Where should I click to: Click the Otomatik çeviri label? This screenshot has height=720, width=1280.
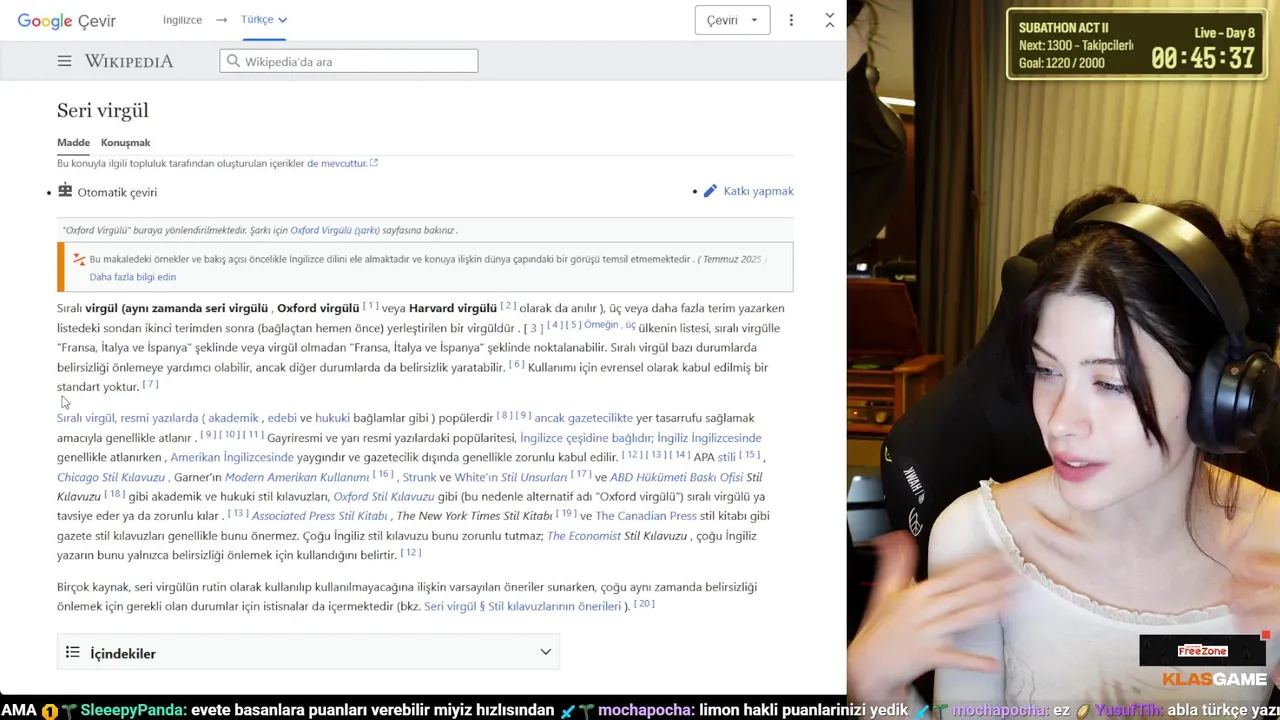pyautogui.click(x=117, y=192)
